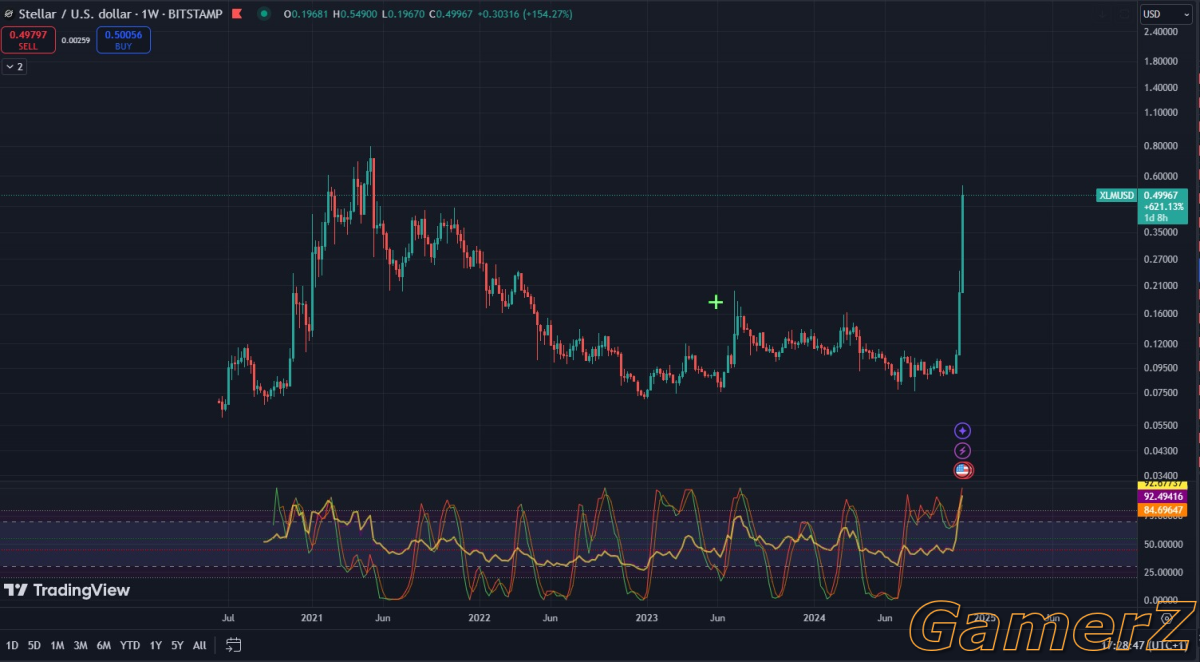
Task: Open the go-to-date calendar icon
Action: [233, 644]
